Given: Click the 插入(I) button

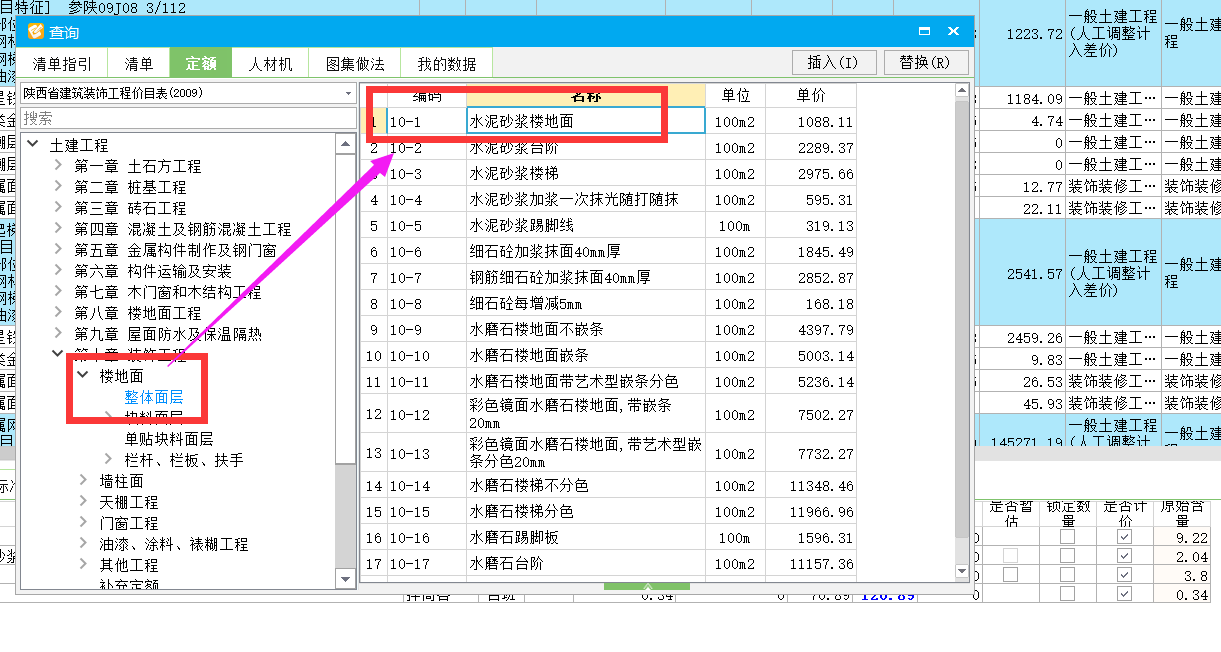Looking at the screenshot, I should [833, 62].
